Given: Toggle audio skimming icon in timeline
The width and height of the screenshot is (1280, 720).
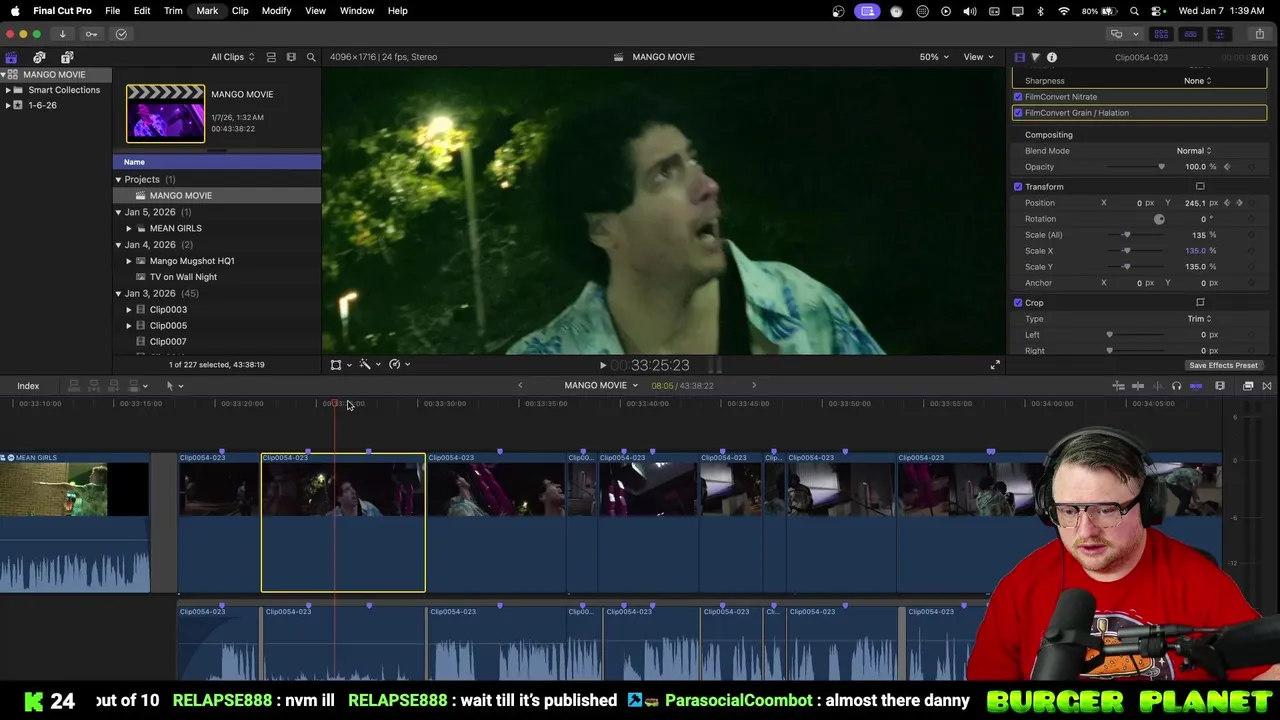Looking at the screenshot, I should (x=1157, y=386).
